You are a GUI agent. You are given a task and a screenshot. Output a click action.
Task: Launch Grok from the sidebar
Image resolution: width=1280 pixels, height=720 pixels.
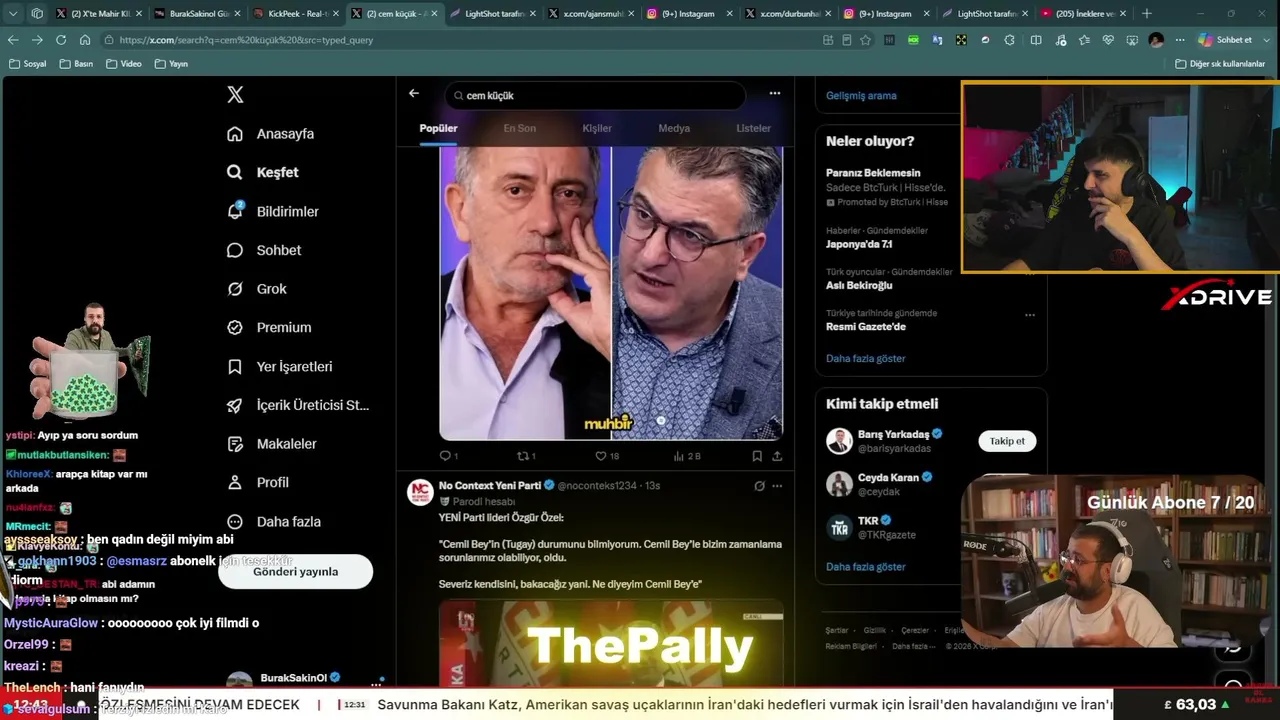257,289
